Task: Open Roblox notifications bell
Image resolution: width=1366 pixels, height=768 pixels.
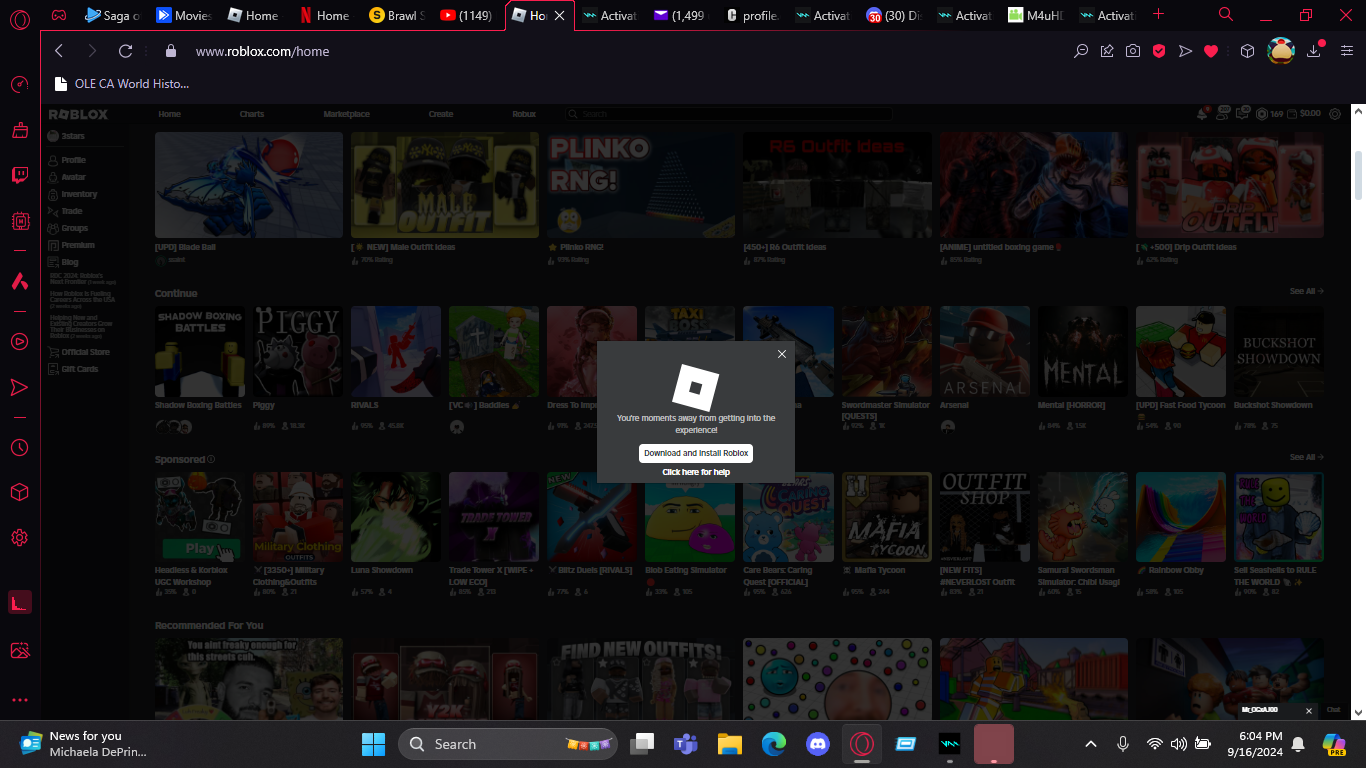Action: pyautogui.click(x=1203, y=114)
